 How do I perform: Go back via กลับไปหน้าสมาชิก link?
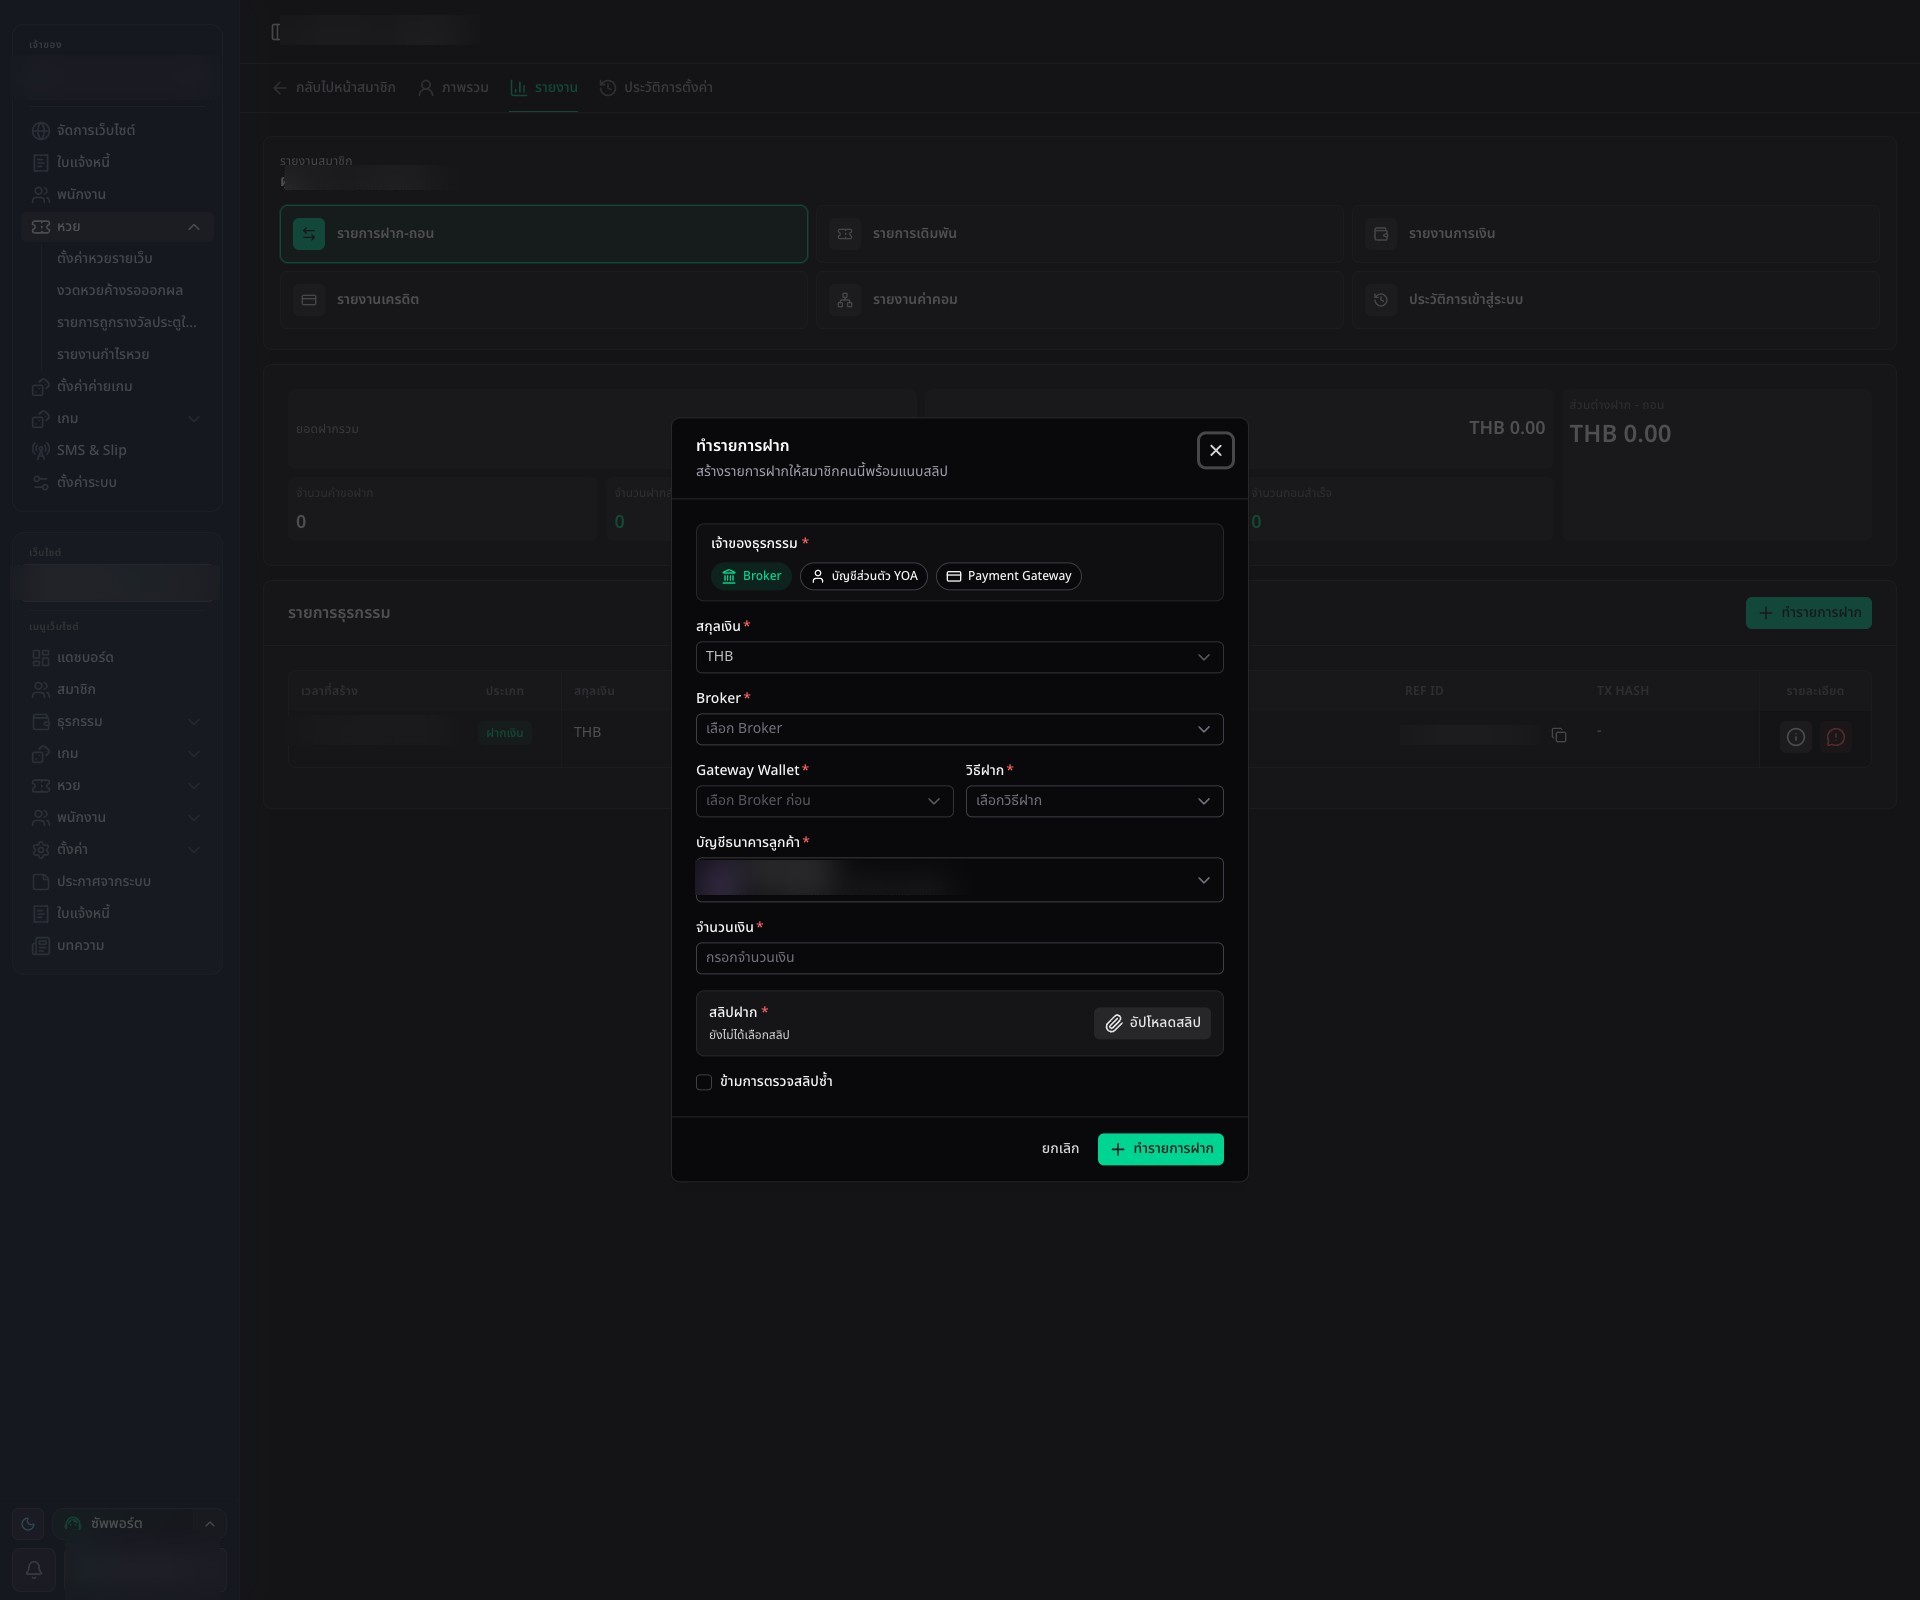tap(333, 88)
